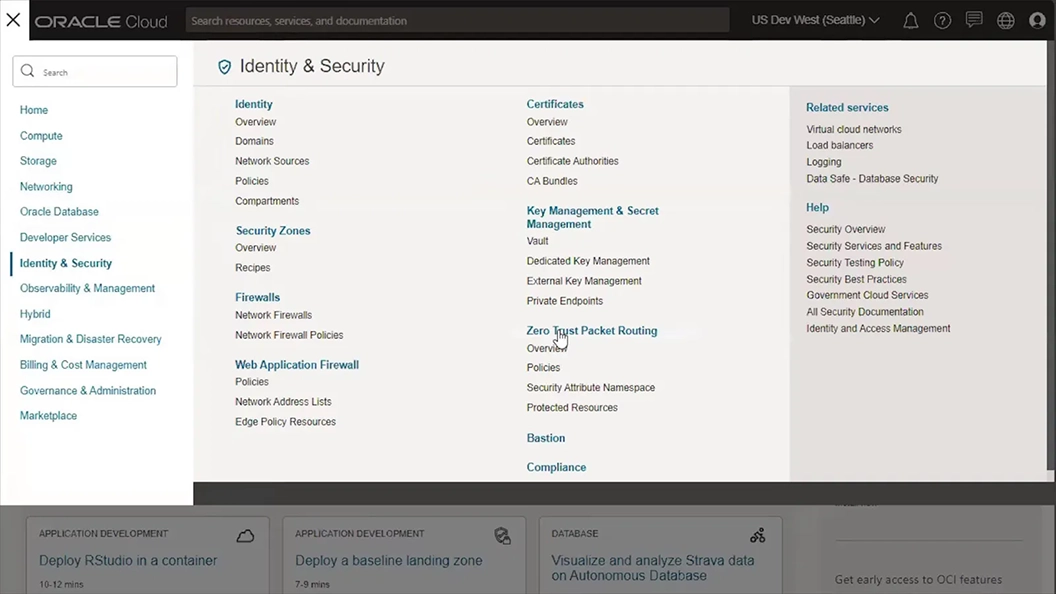Focus the navigation menu Search field

pos(95,71)
